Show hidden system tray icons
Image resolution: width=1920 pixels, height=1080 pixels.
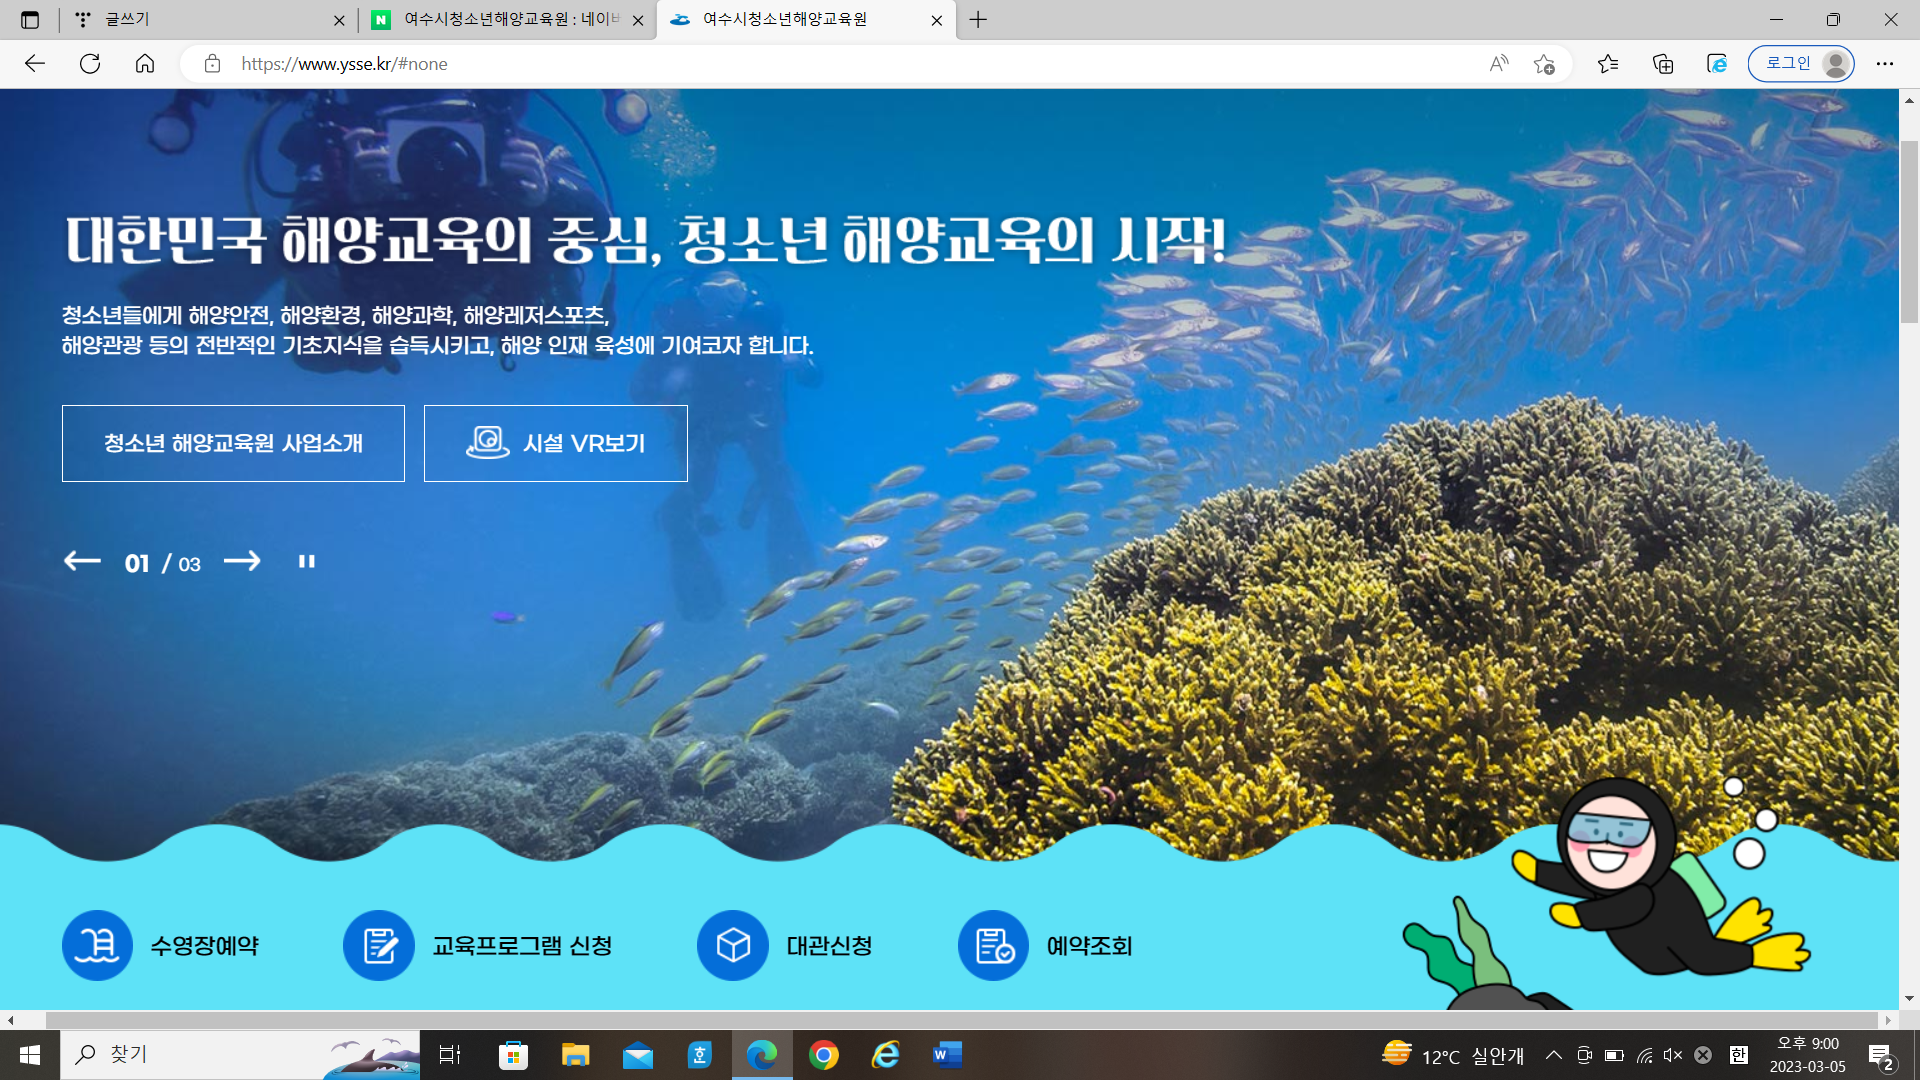(1554, 1055)
